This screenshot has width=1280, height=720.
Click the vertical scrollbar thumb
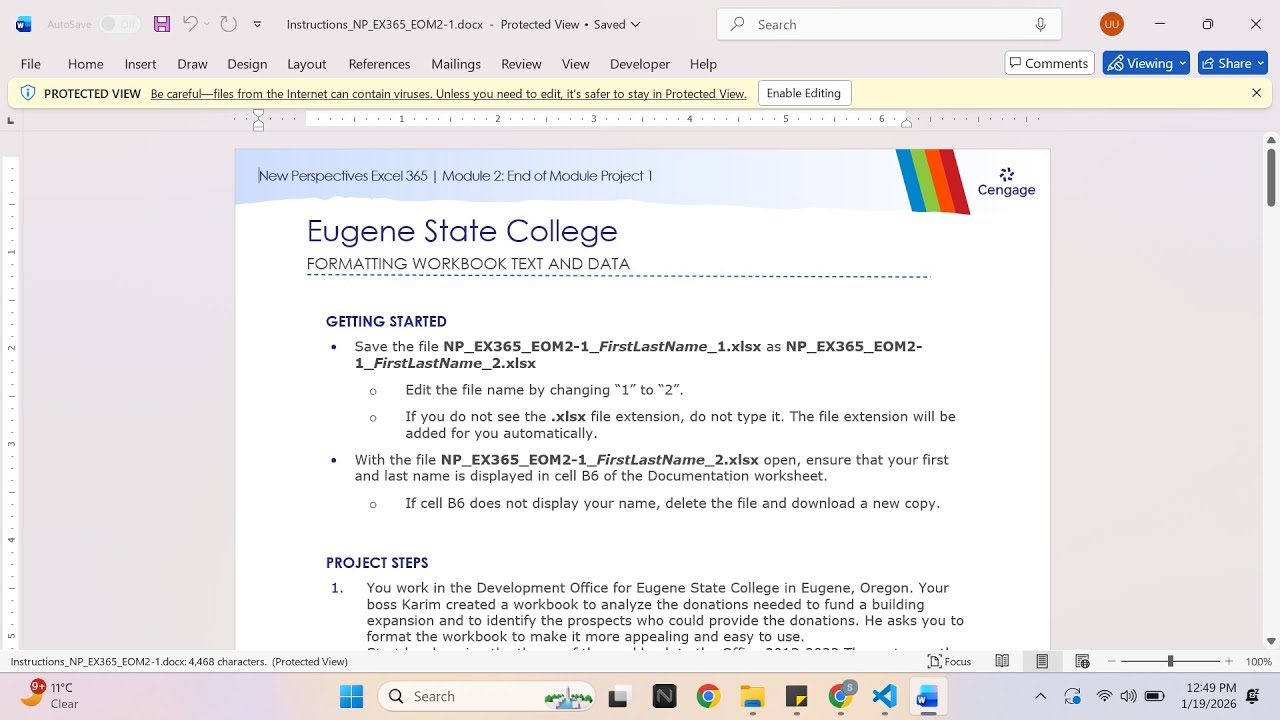pos(1271,176)
